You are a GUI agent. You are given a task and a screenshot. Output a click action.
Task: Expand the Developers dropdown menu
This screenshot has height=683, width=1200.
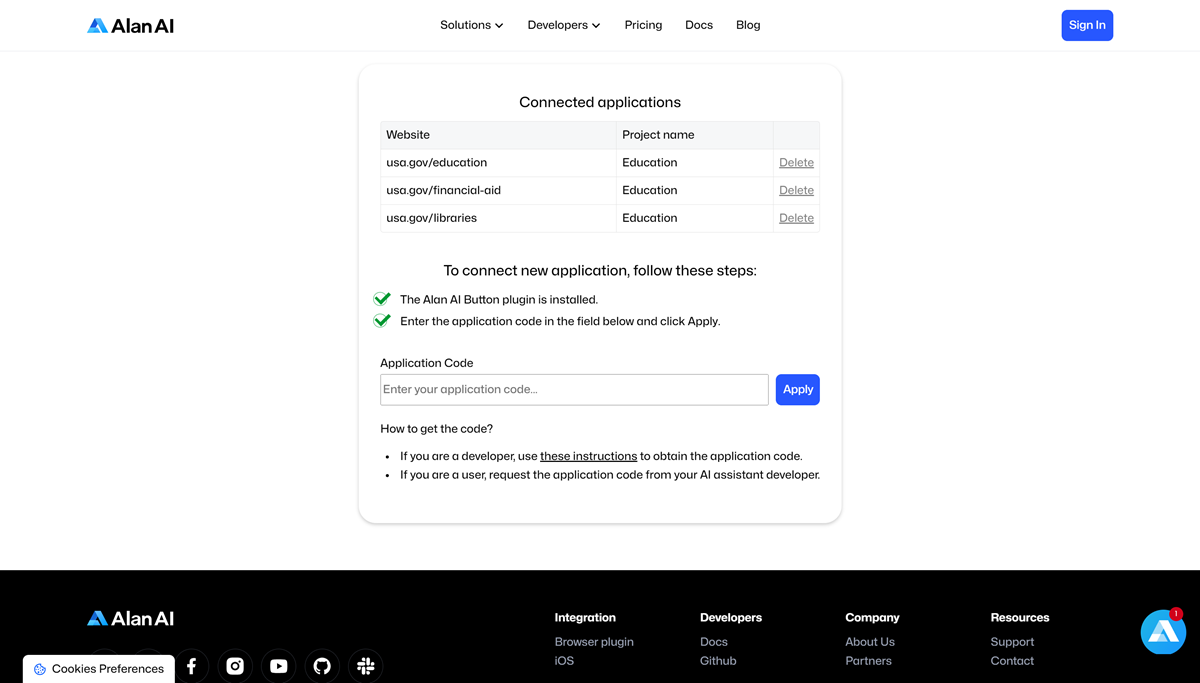click(x=564, y=25)
